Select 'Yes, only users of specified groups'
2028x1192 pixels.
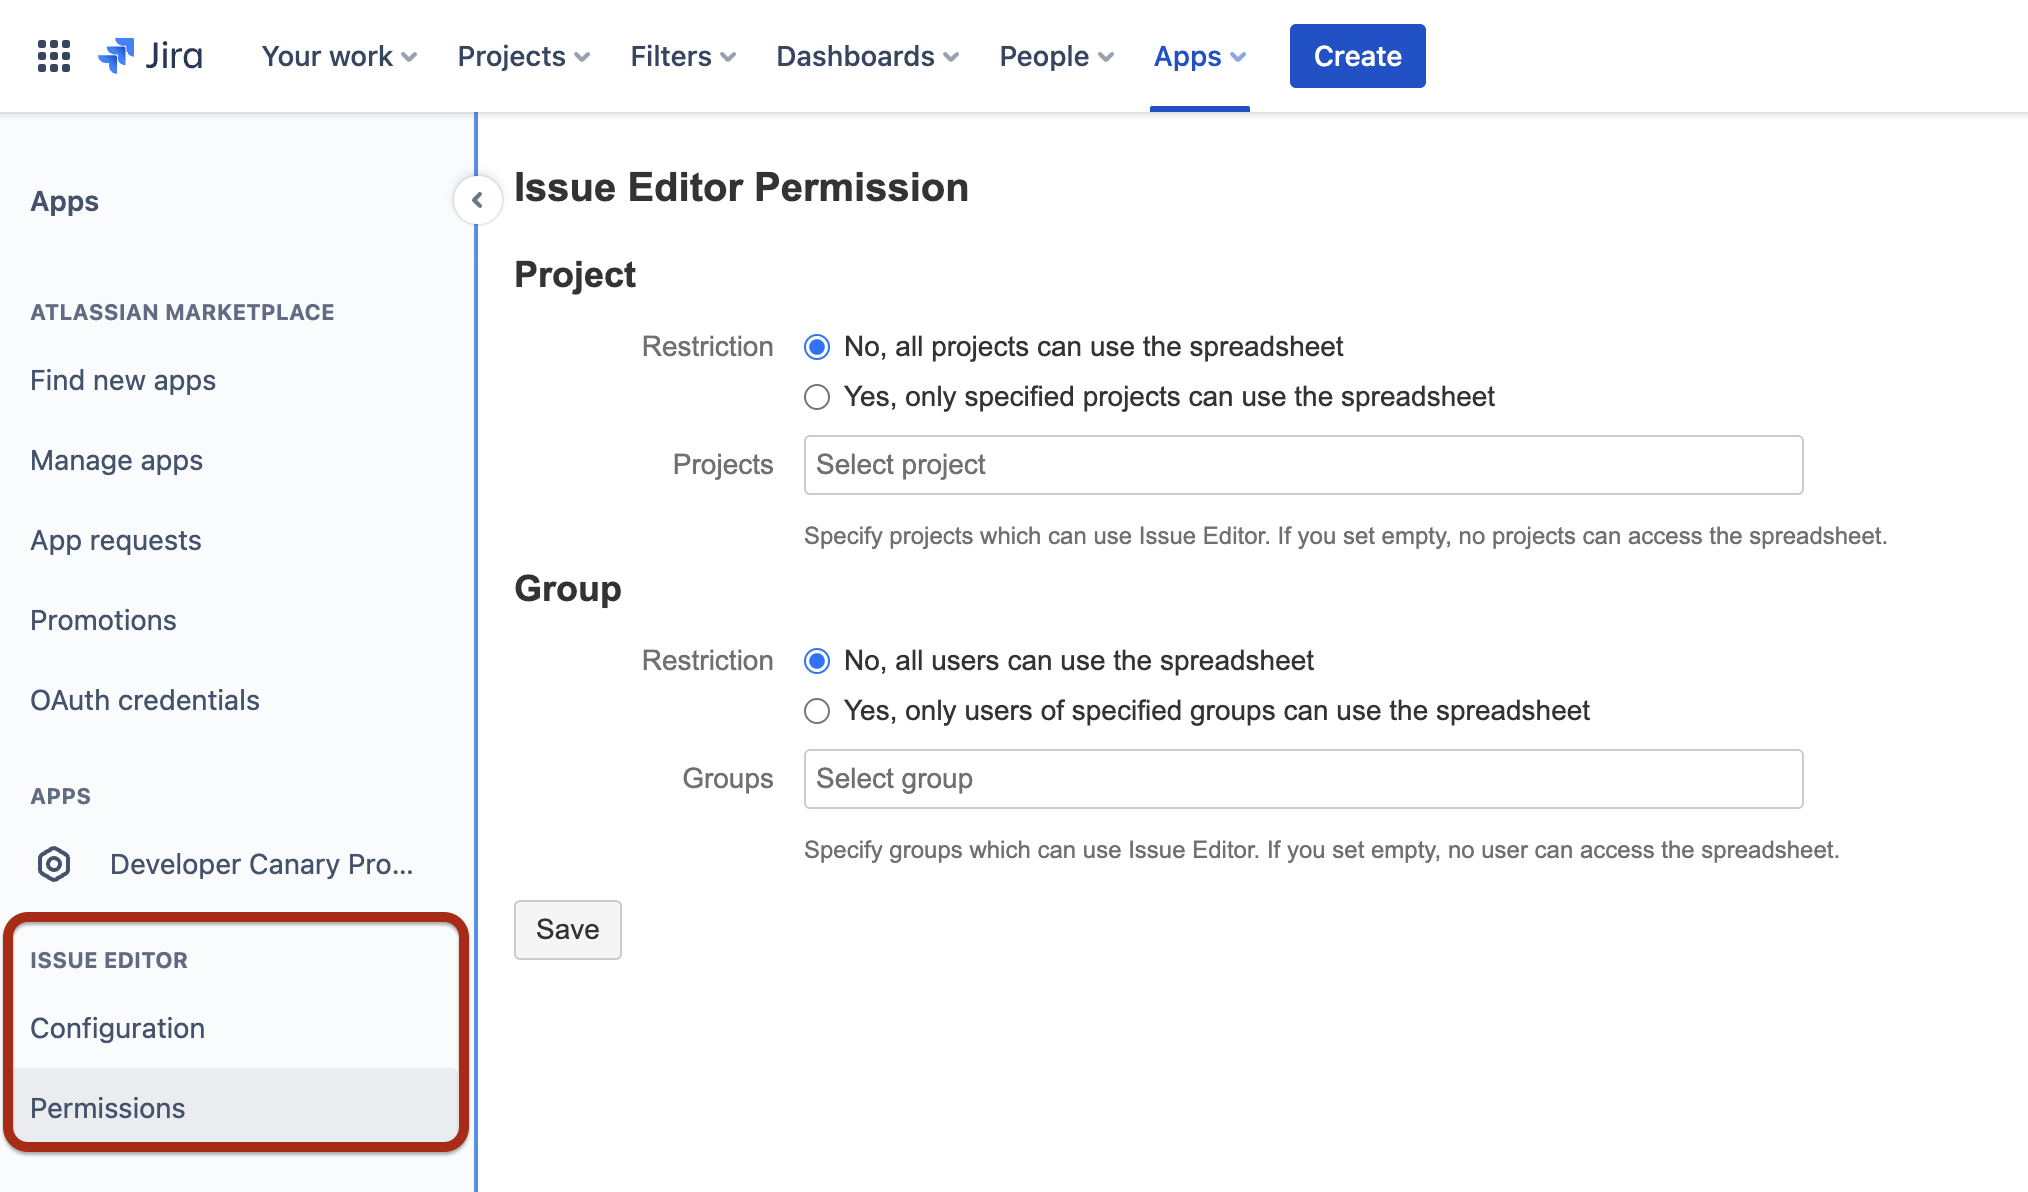coord(817,711)
